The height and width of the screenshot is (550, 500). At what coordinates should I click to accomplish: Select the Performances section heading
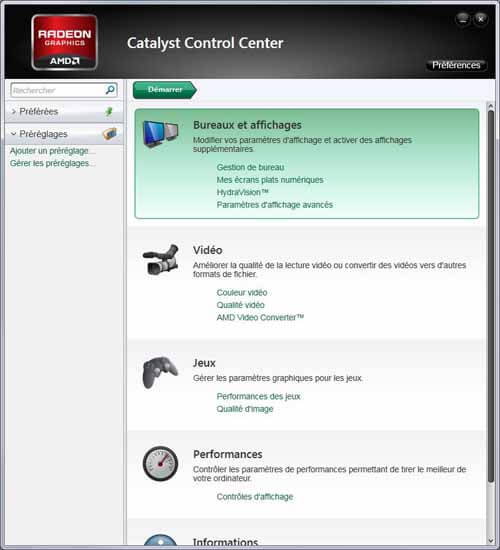click(x=228, y=454)
